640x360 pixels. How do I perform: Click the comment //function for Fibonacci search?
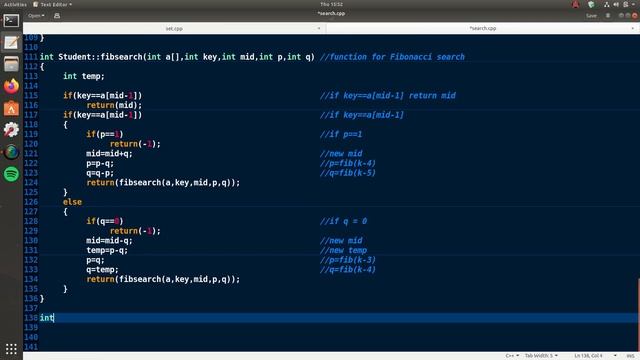[392, 57]
